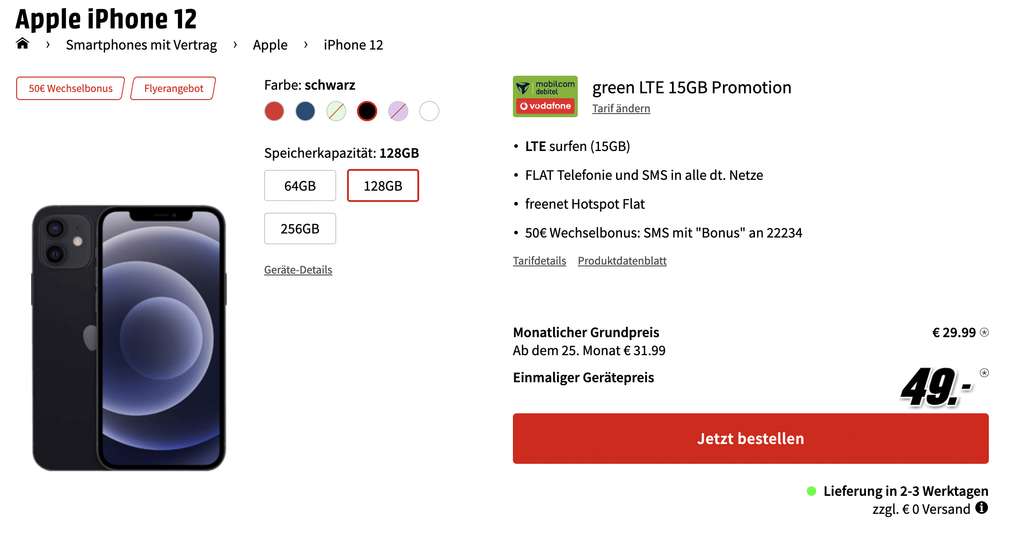
Task: Expand Geräte-Details link
Action: coord(298,270)
